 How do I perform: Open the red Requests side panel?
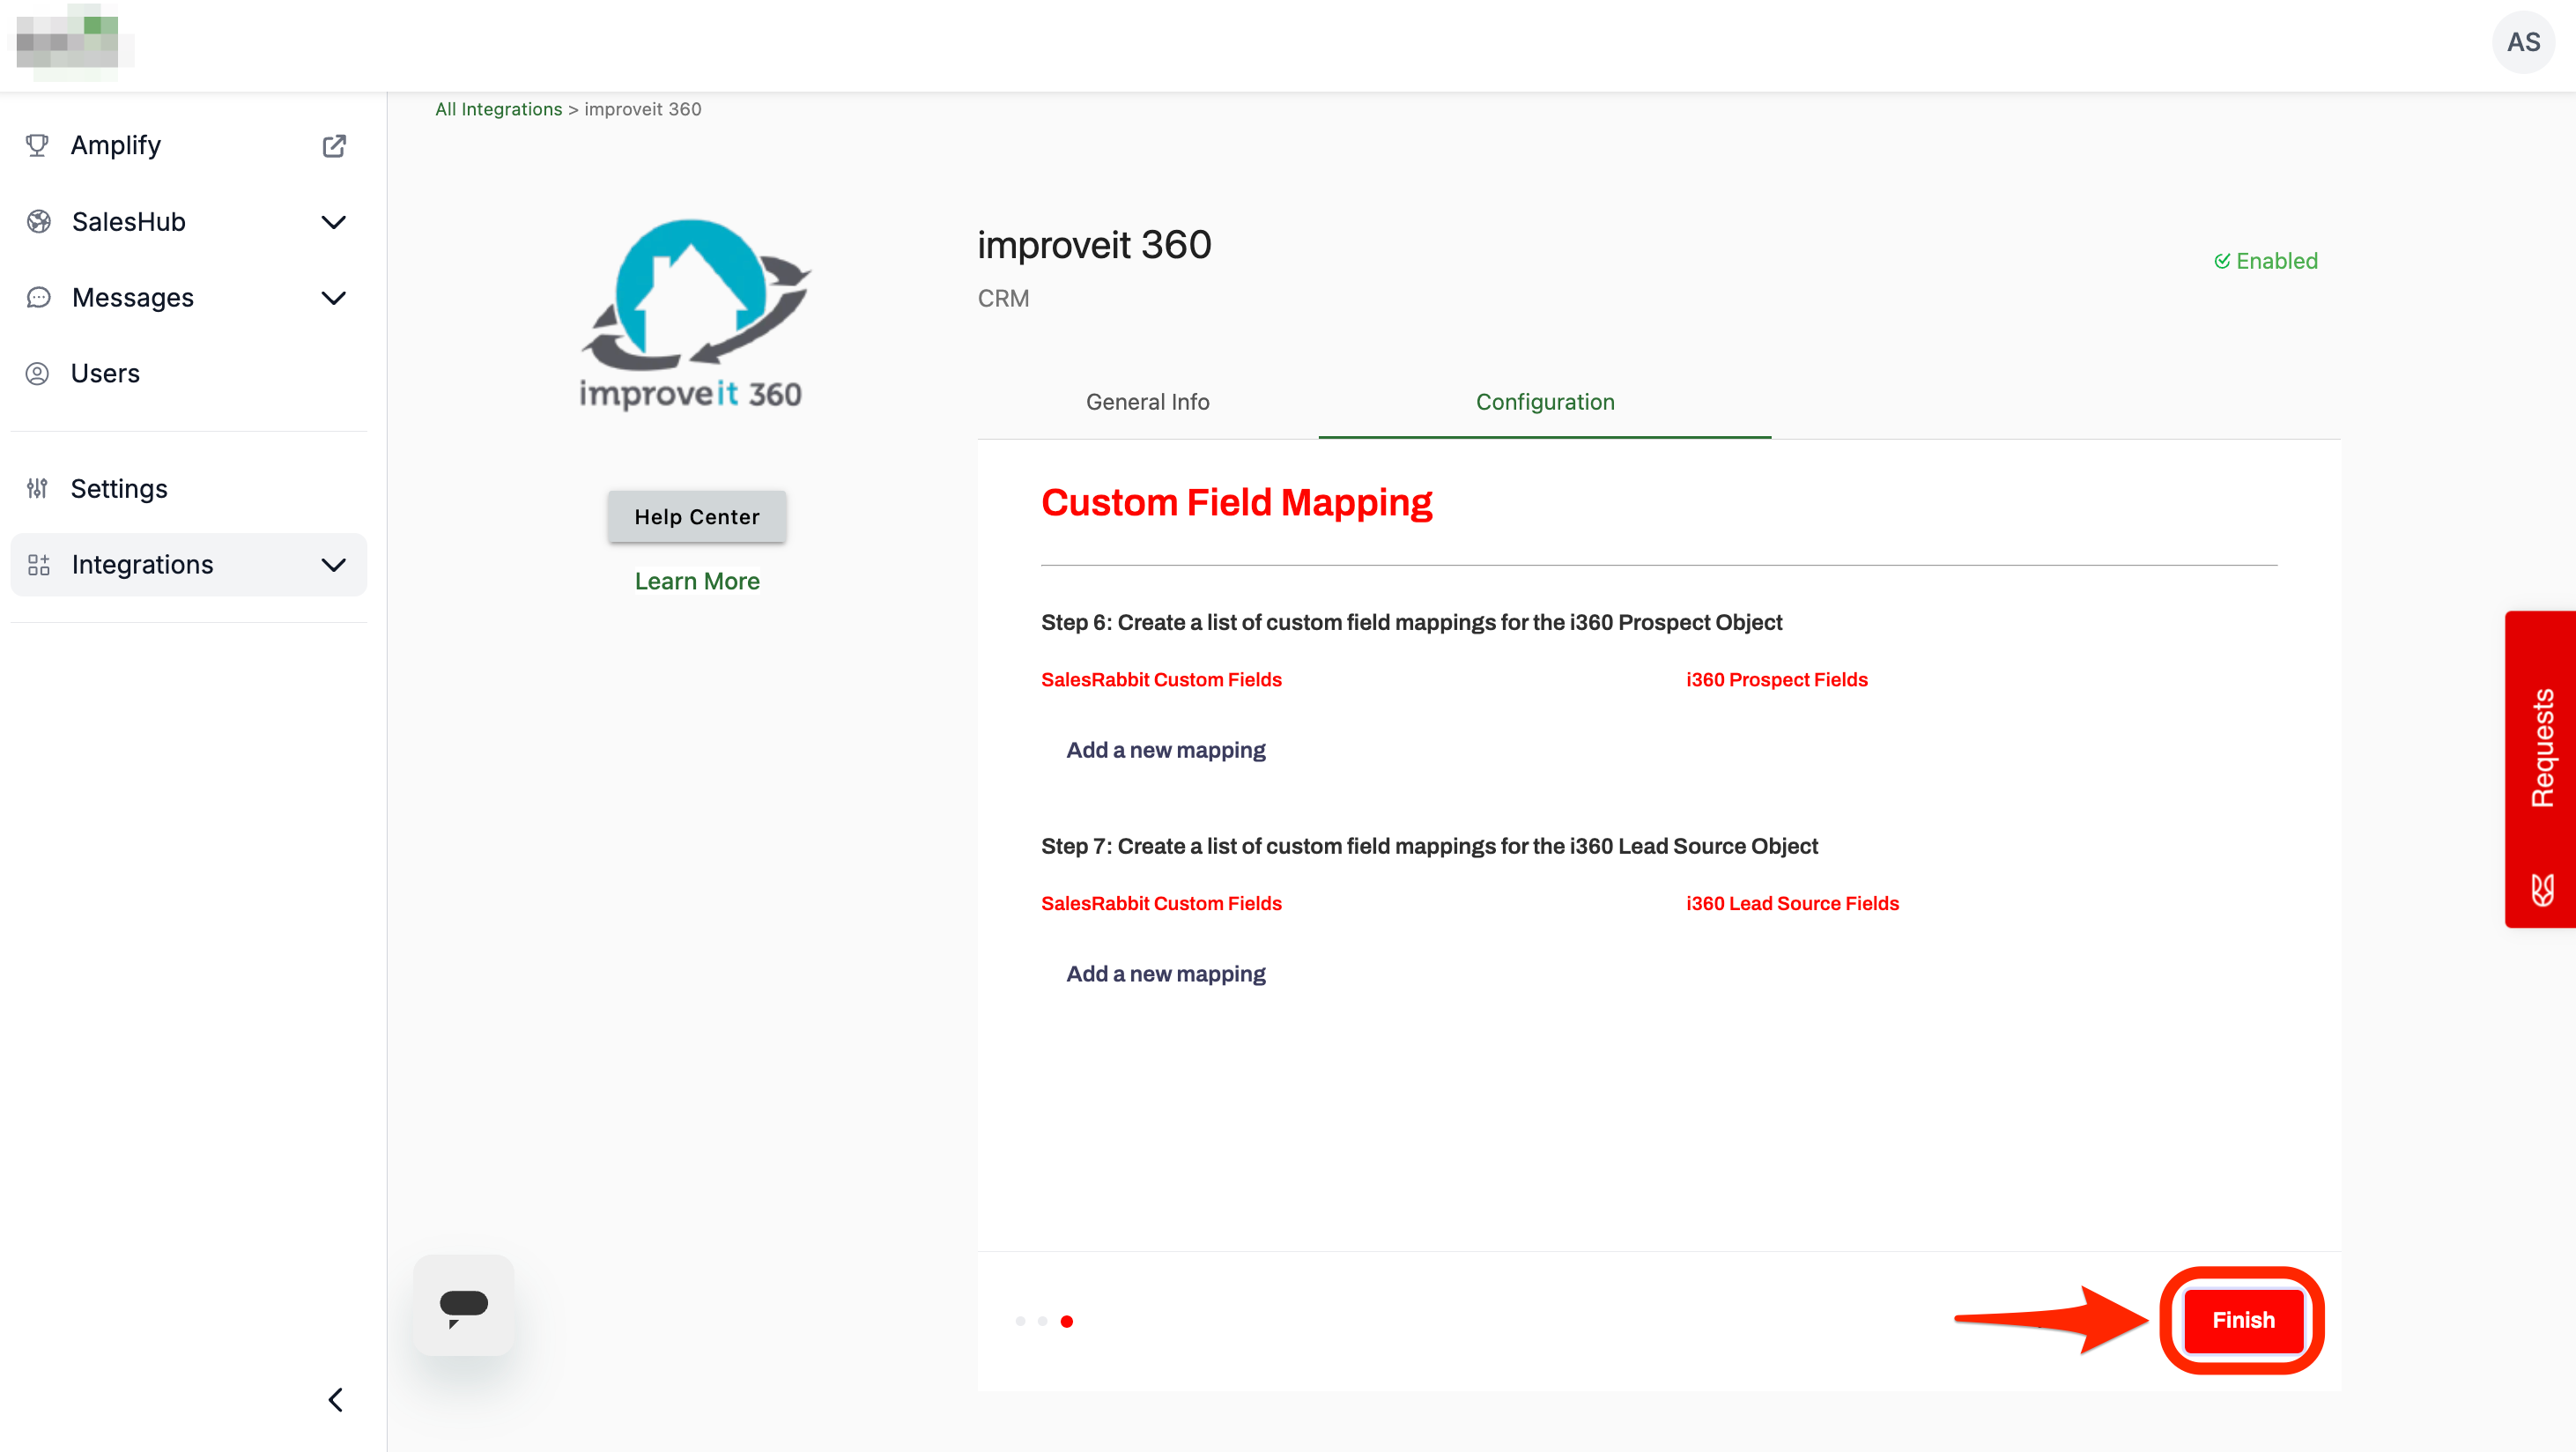tap(2540, 768)
